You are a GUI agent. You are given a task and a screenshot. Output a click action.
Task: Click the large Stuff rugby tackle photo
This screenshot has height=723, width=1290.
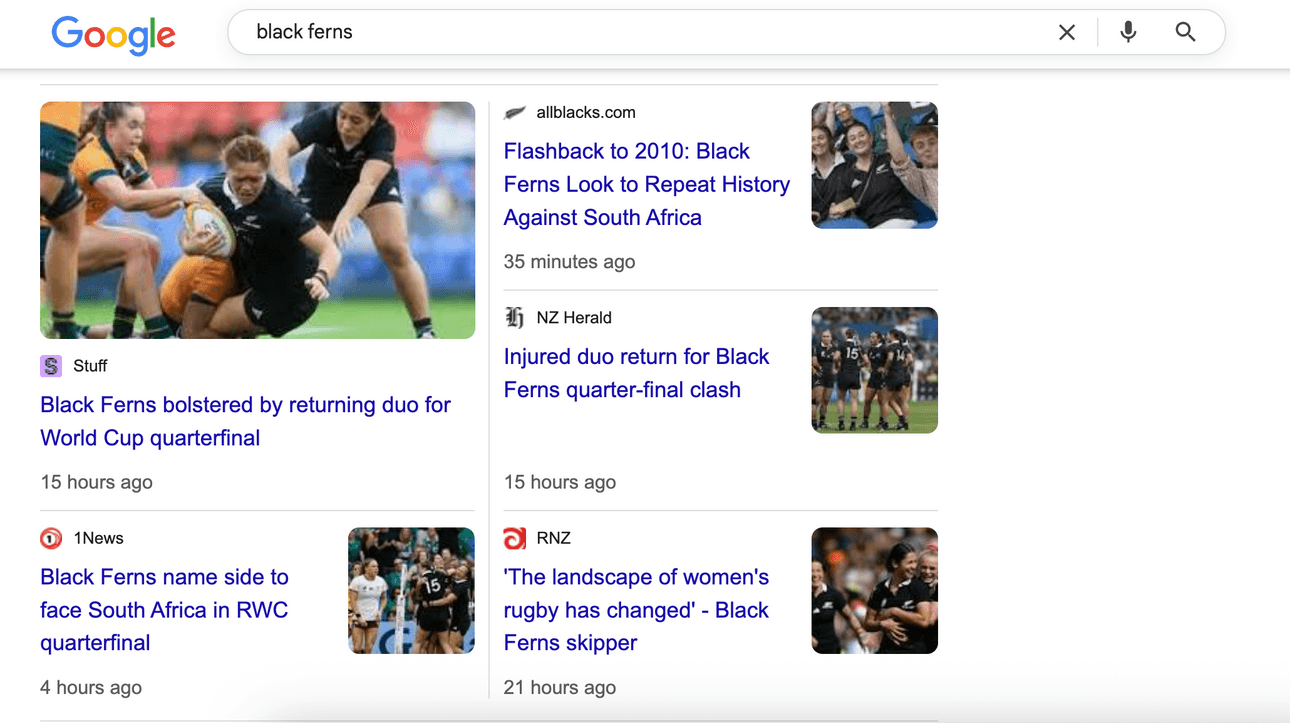[x=257, y=220]
